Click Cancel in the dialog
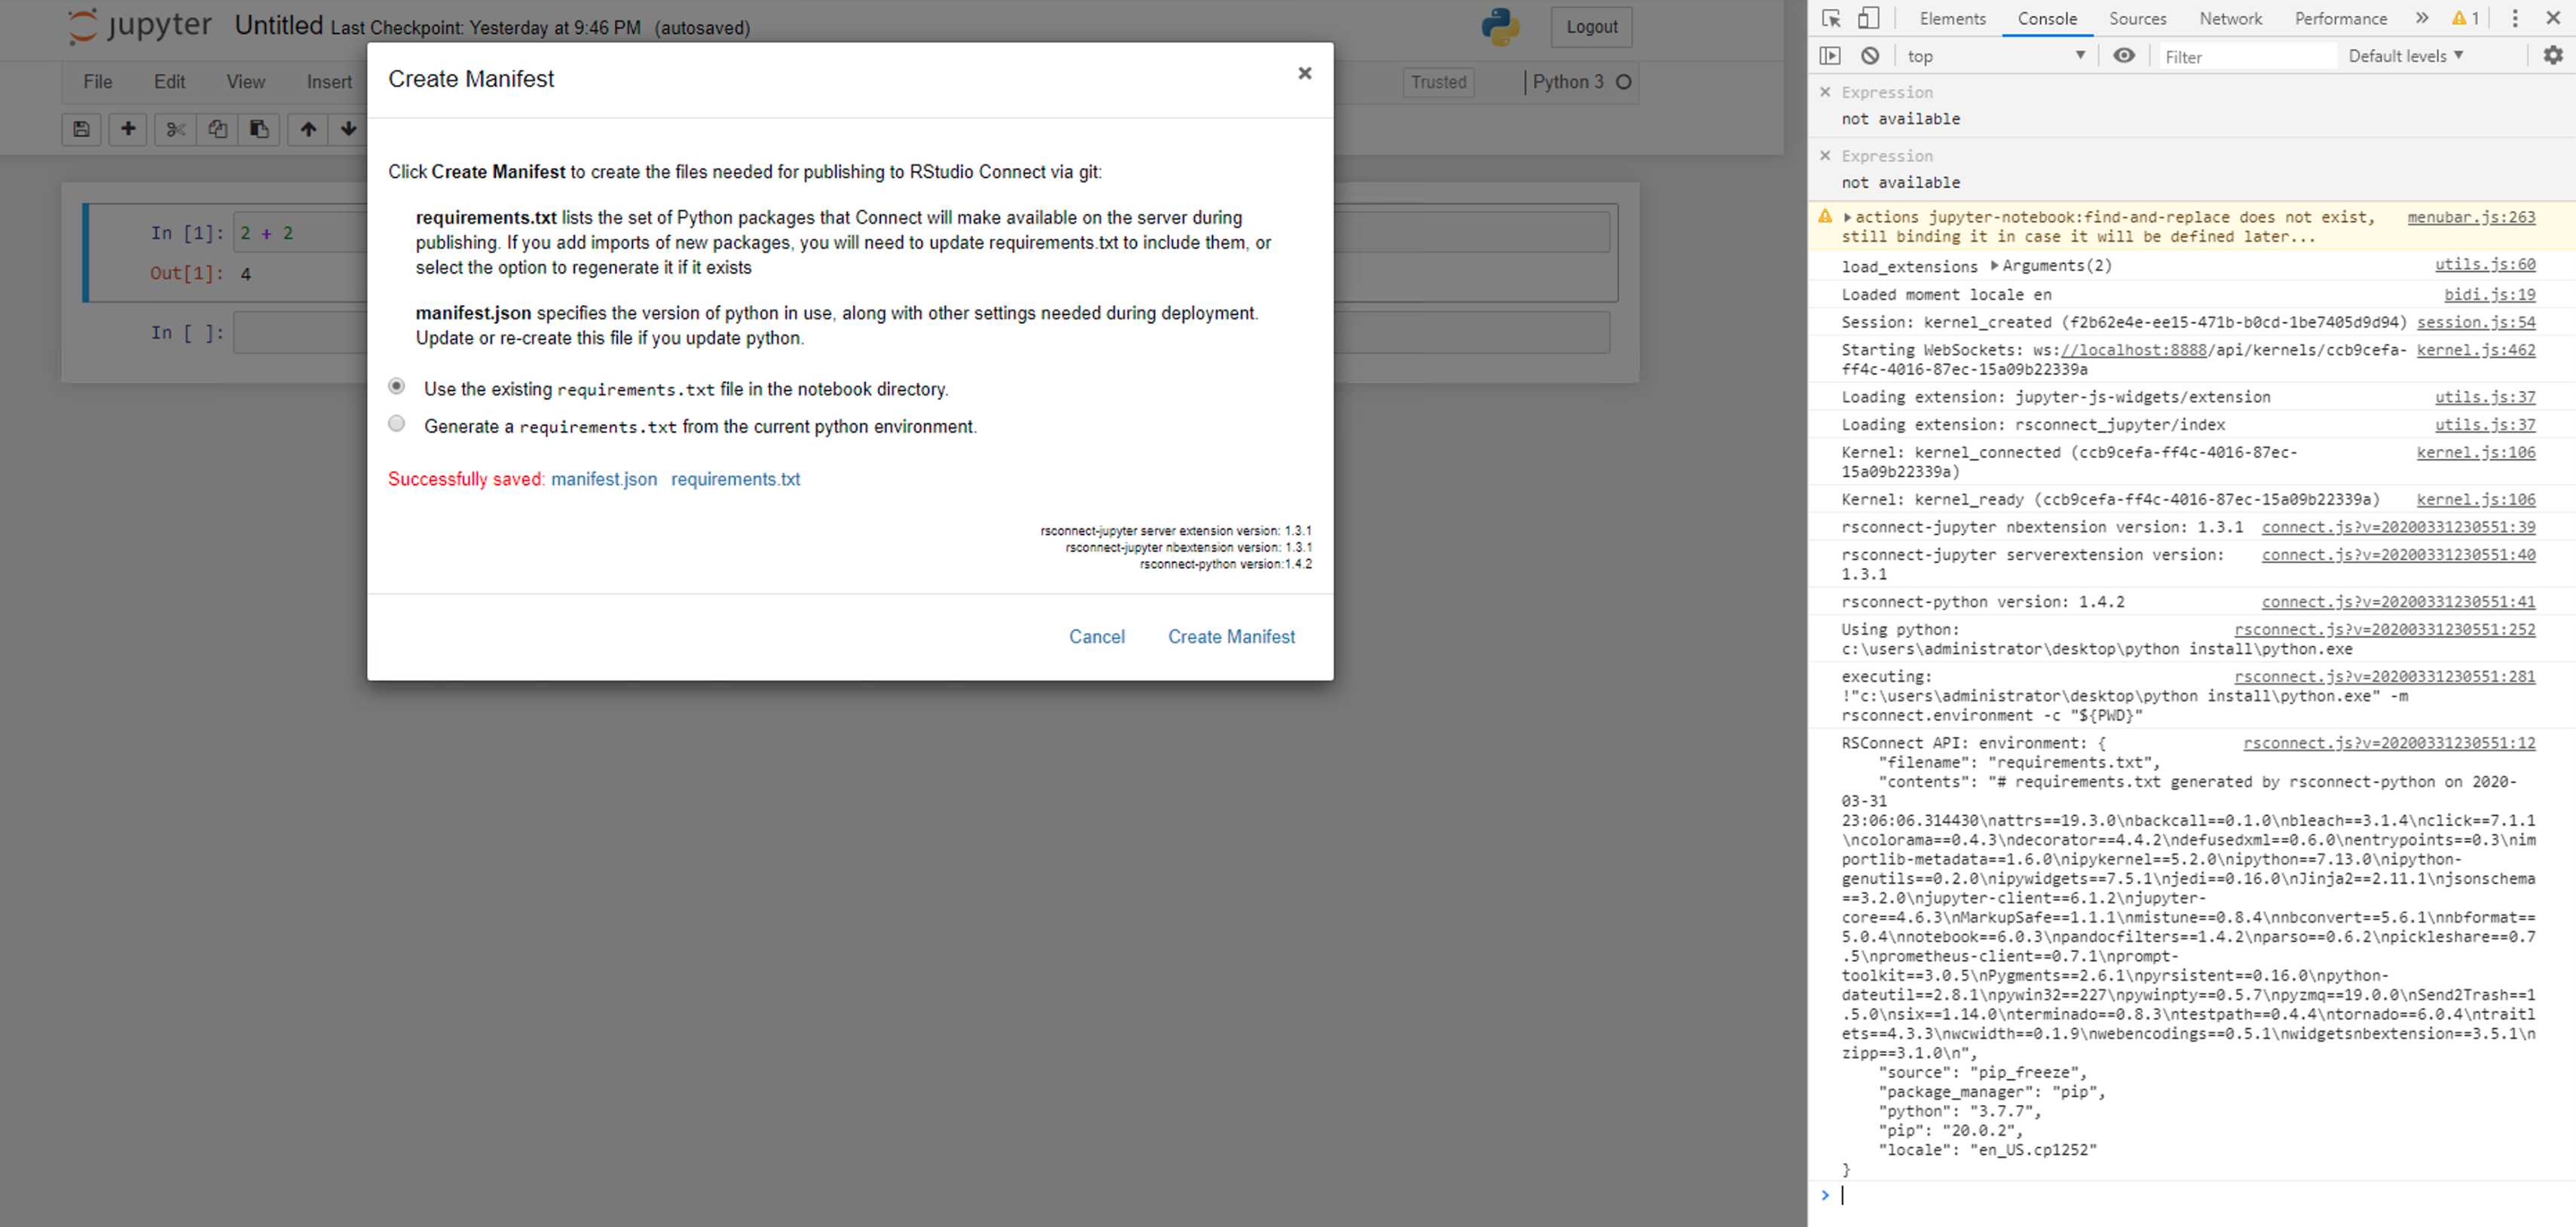 click(x=1096, y=636)
